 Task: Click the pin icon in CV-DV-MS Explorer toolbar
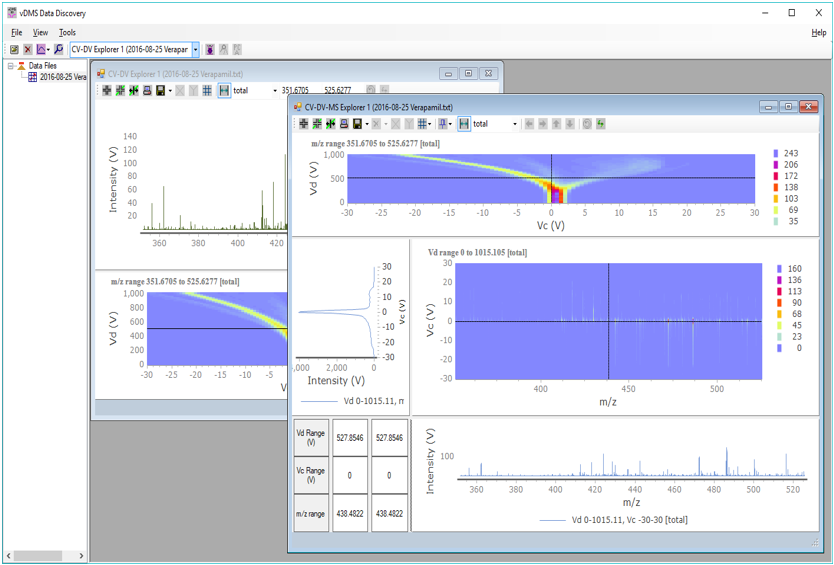tap(442, 123)
